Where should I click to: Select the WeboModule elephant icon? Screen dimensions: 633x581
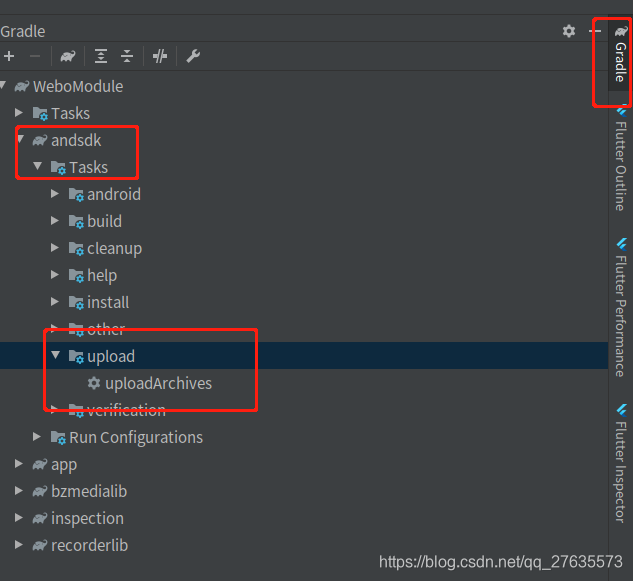click(22, 86)
